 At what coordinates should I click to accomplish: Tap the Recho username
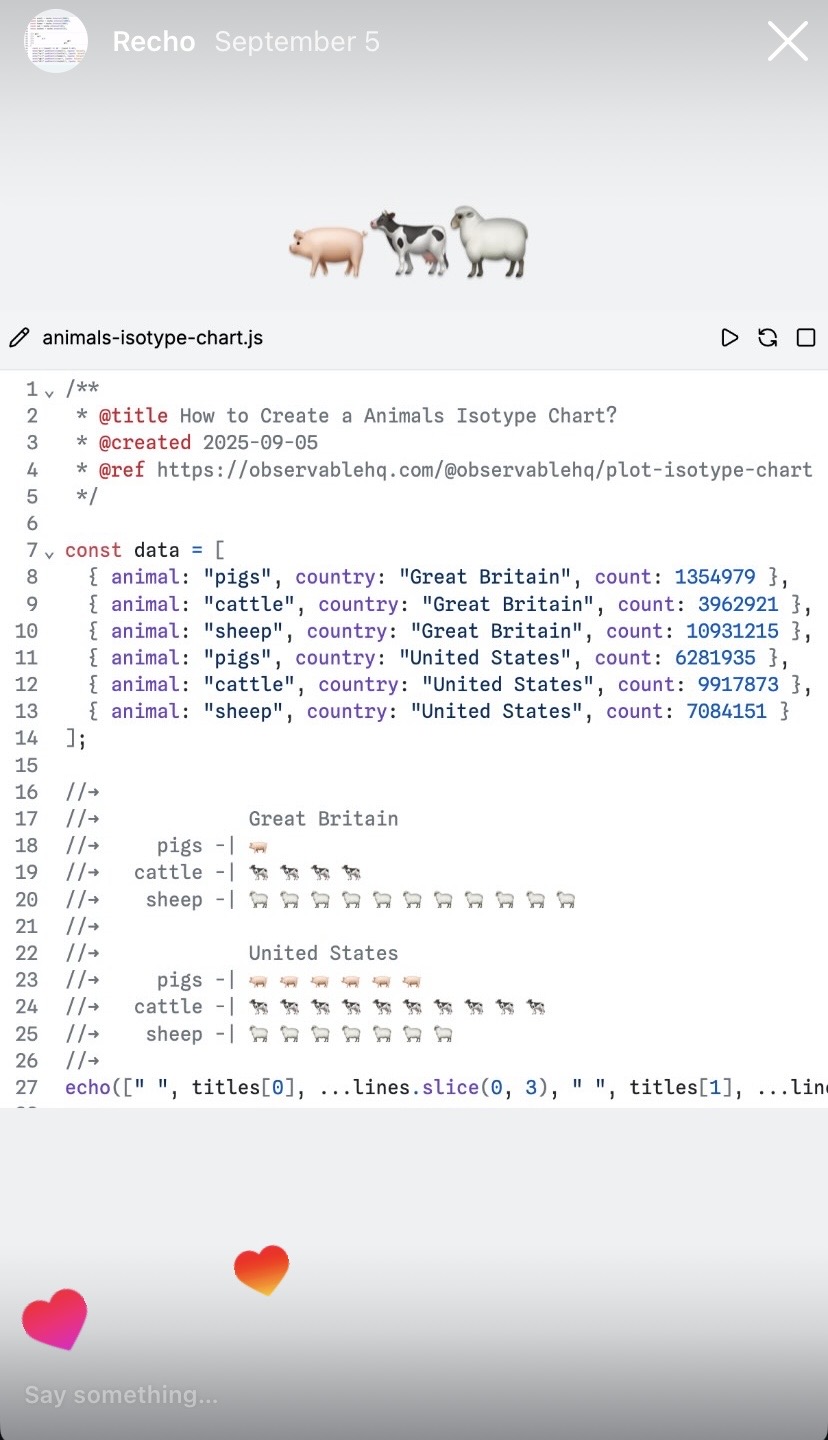coord(153,42)
